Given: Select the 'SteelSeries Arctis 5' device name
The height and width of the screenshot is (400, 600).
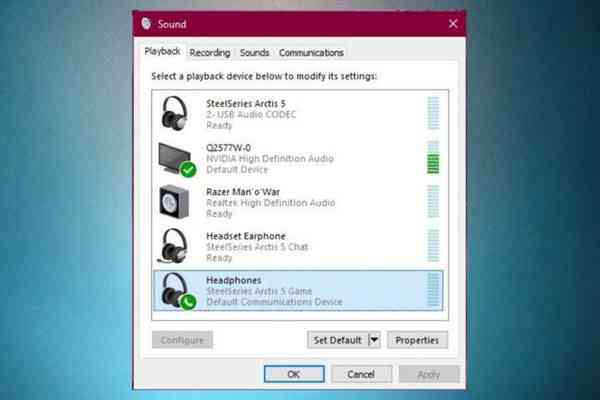Looking at the screenshot, I should pyautogui.click(x=246, y=103).
